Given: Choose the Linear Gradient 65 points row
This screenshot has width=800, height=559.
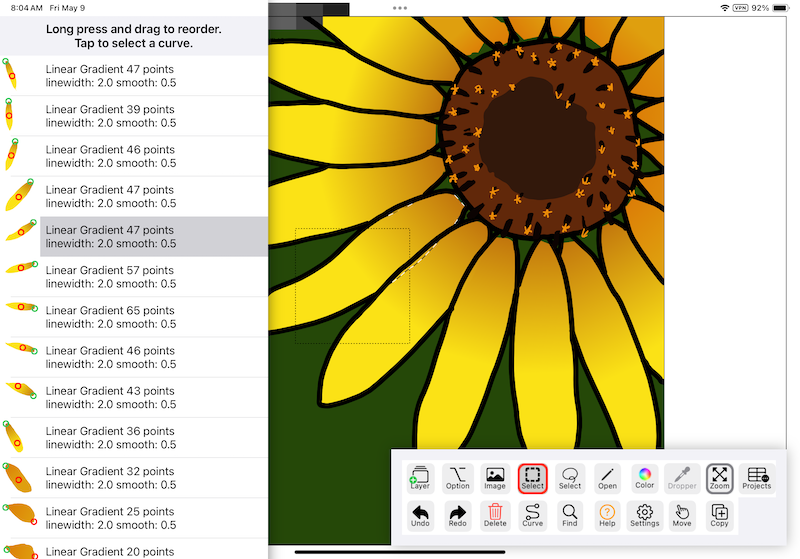Looking at the screenshot, I should 134,317.
